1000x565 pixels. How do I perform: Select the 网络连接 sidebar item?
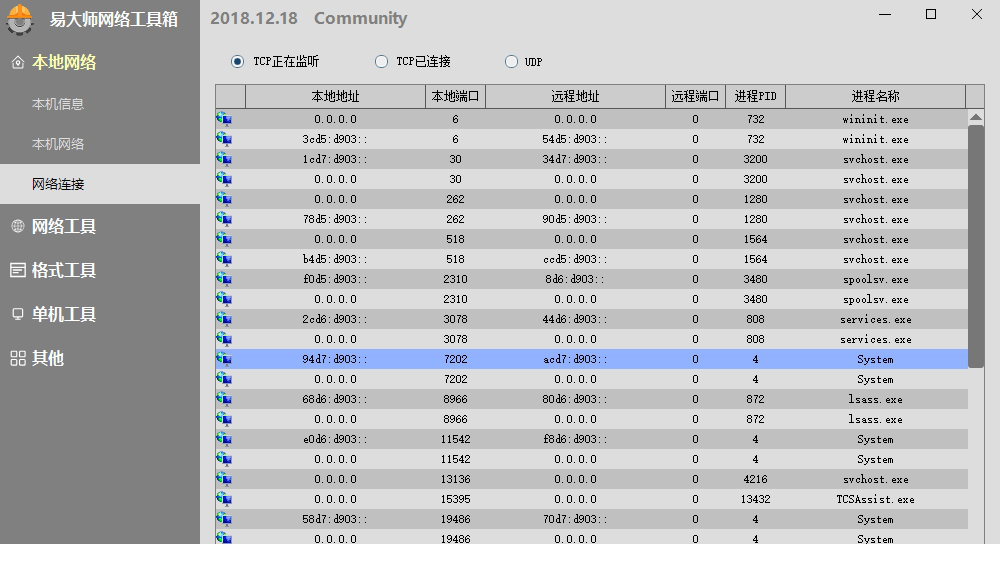[100, 184]
